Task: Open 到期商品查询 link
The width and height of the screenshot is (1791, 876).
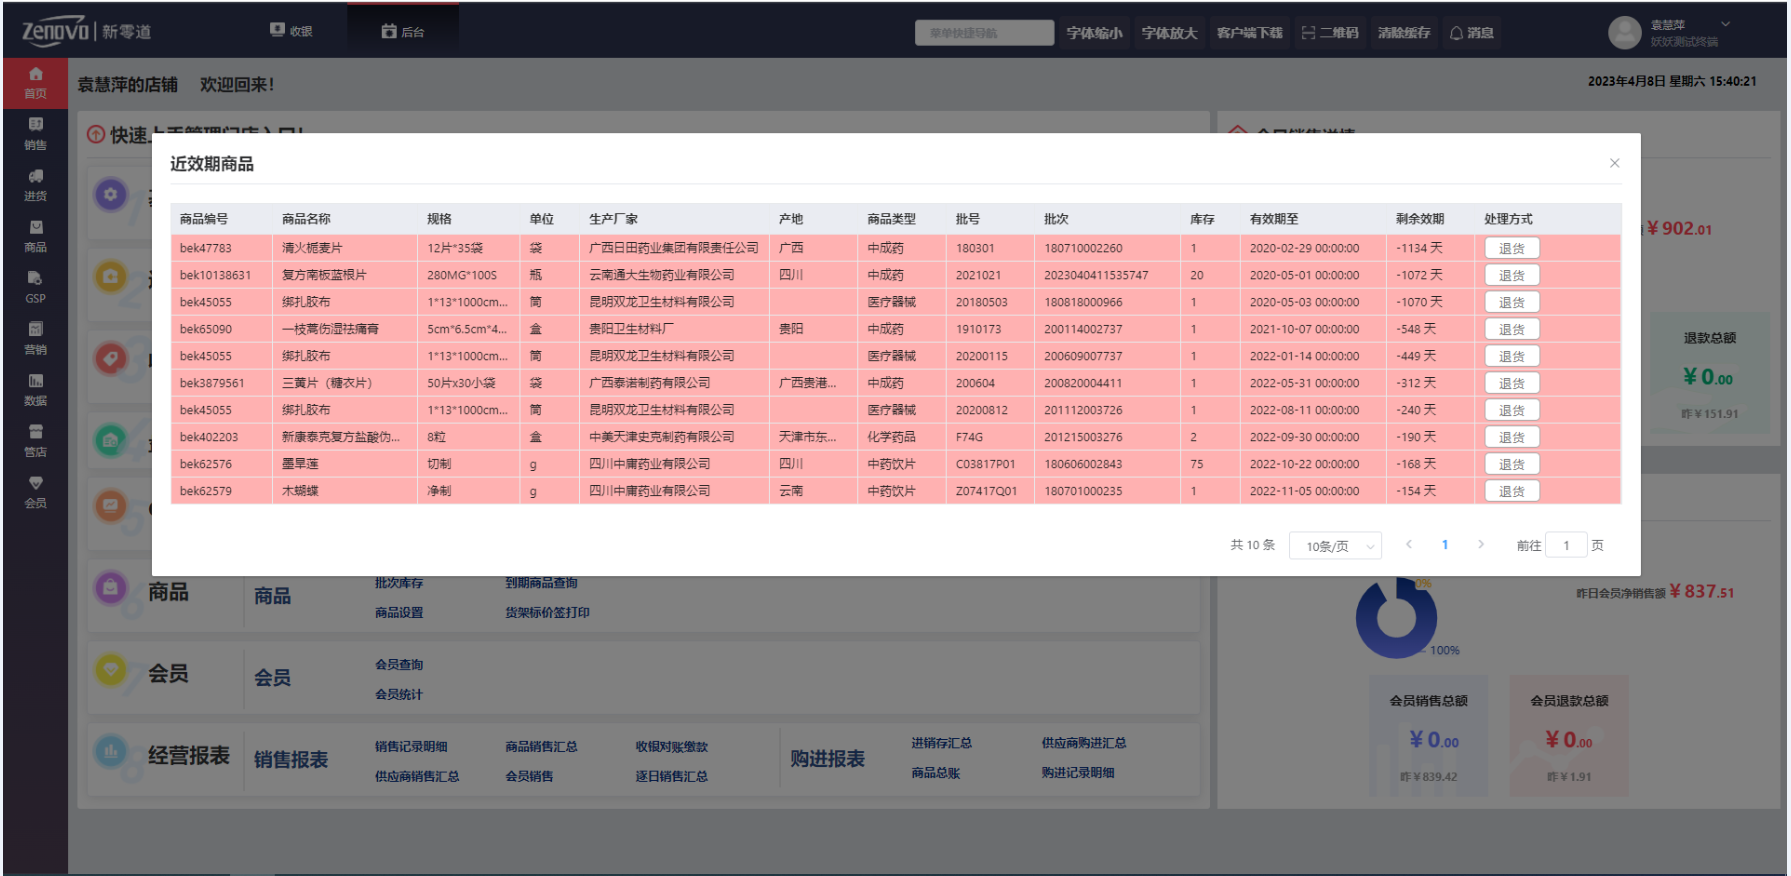Action: click(x=541, y=583)
